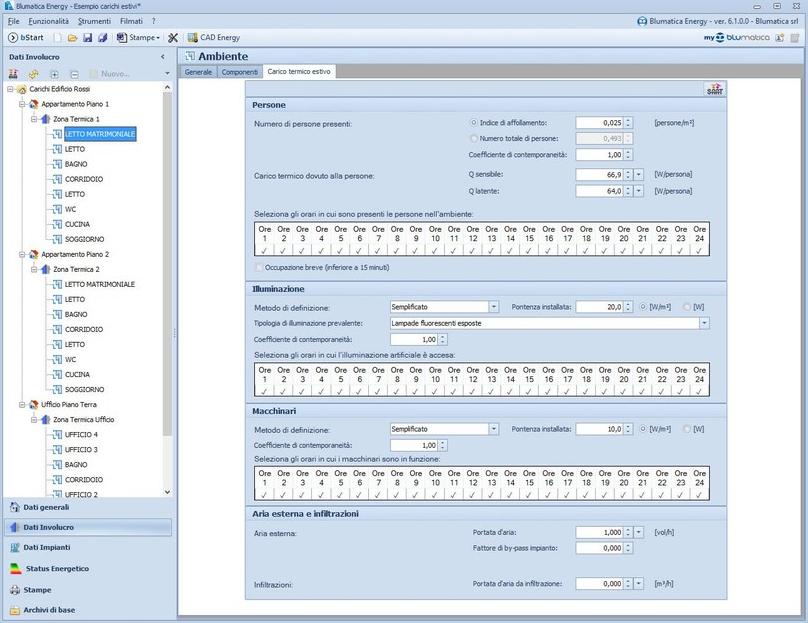Select CUCINA under Zona Termica 1
The image size is (808, 623).
pos(77,224)
